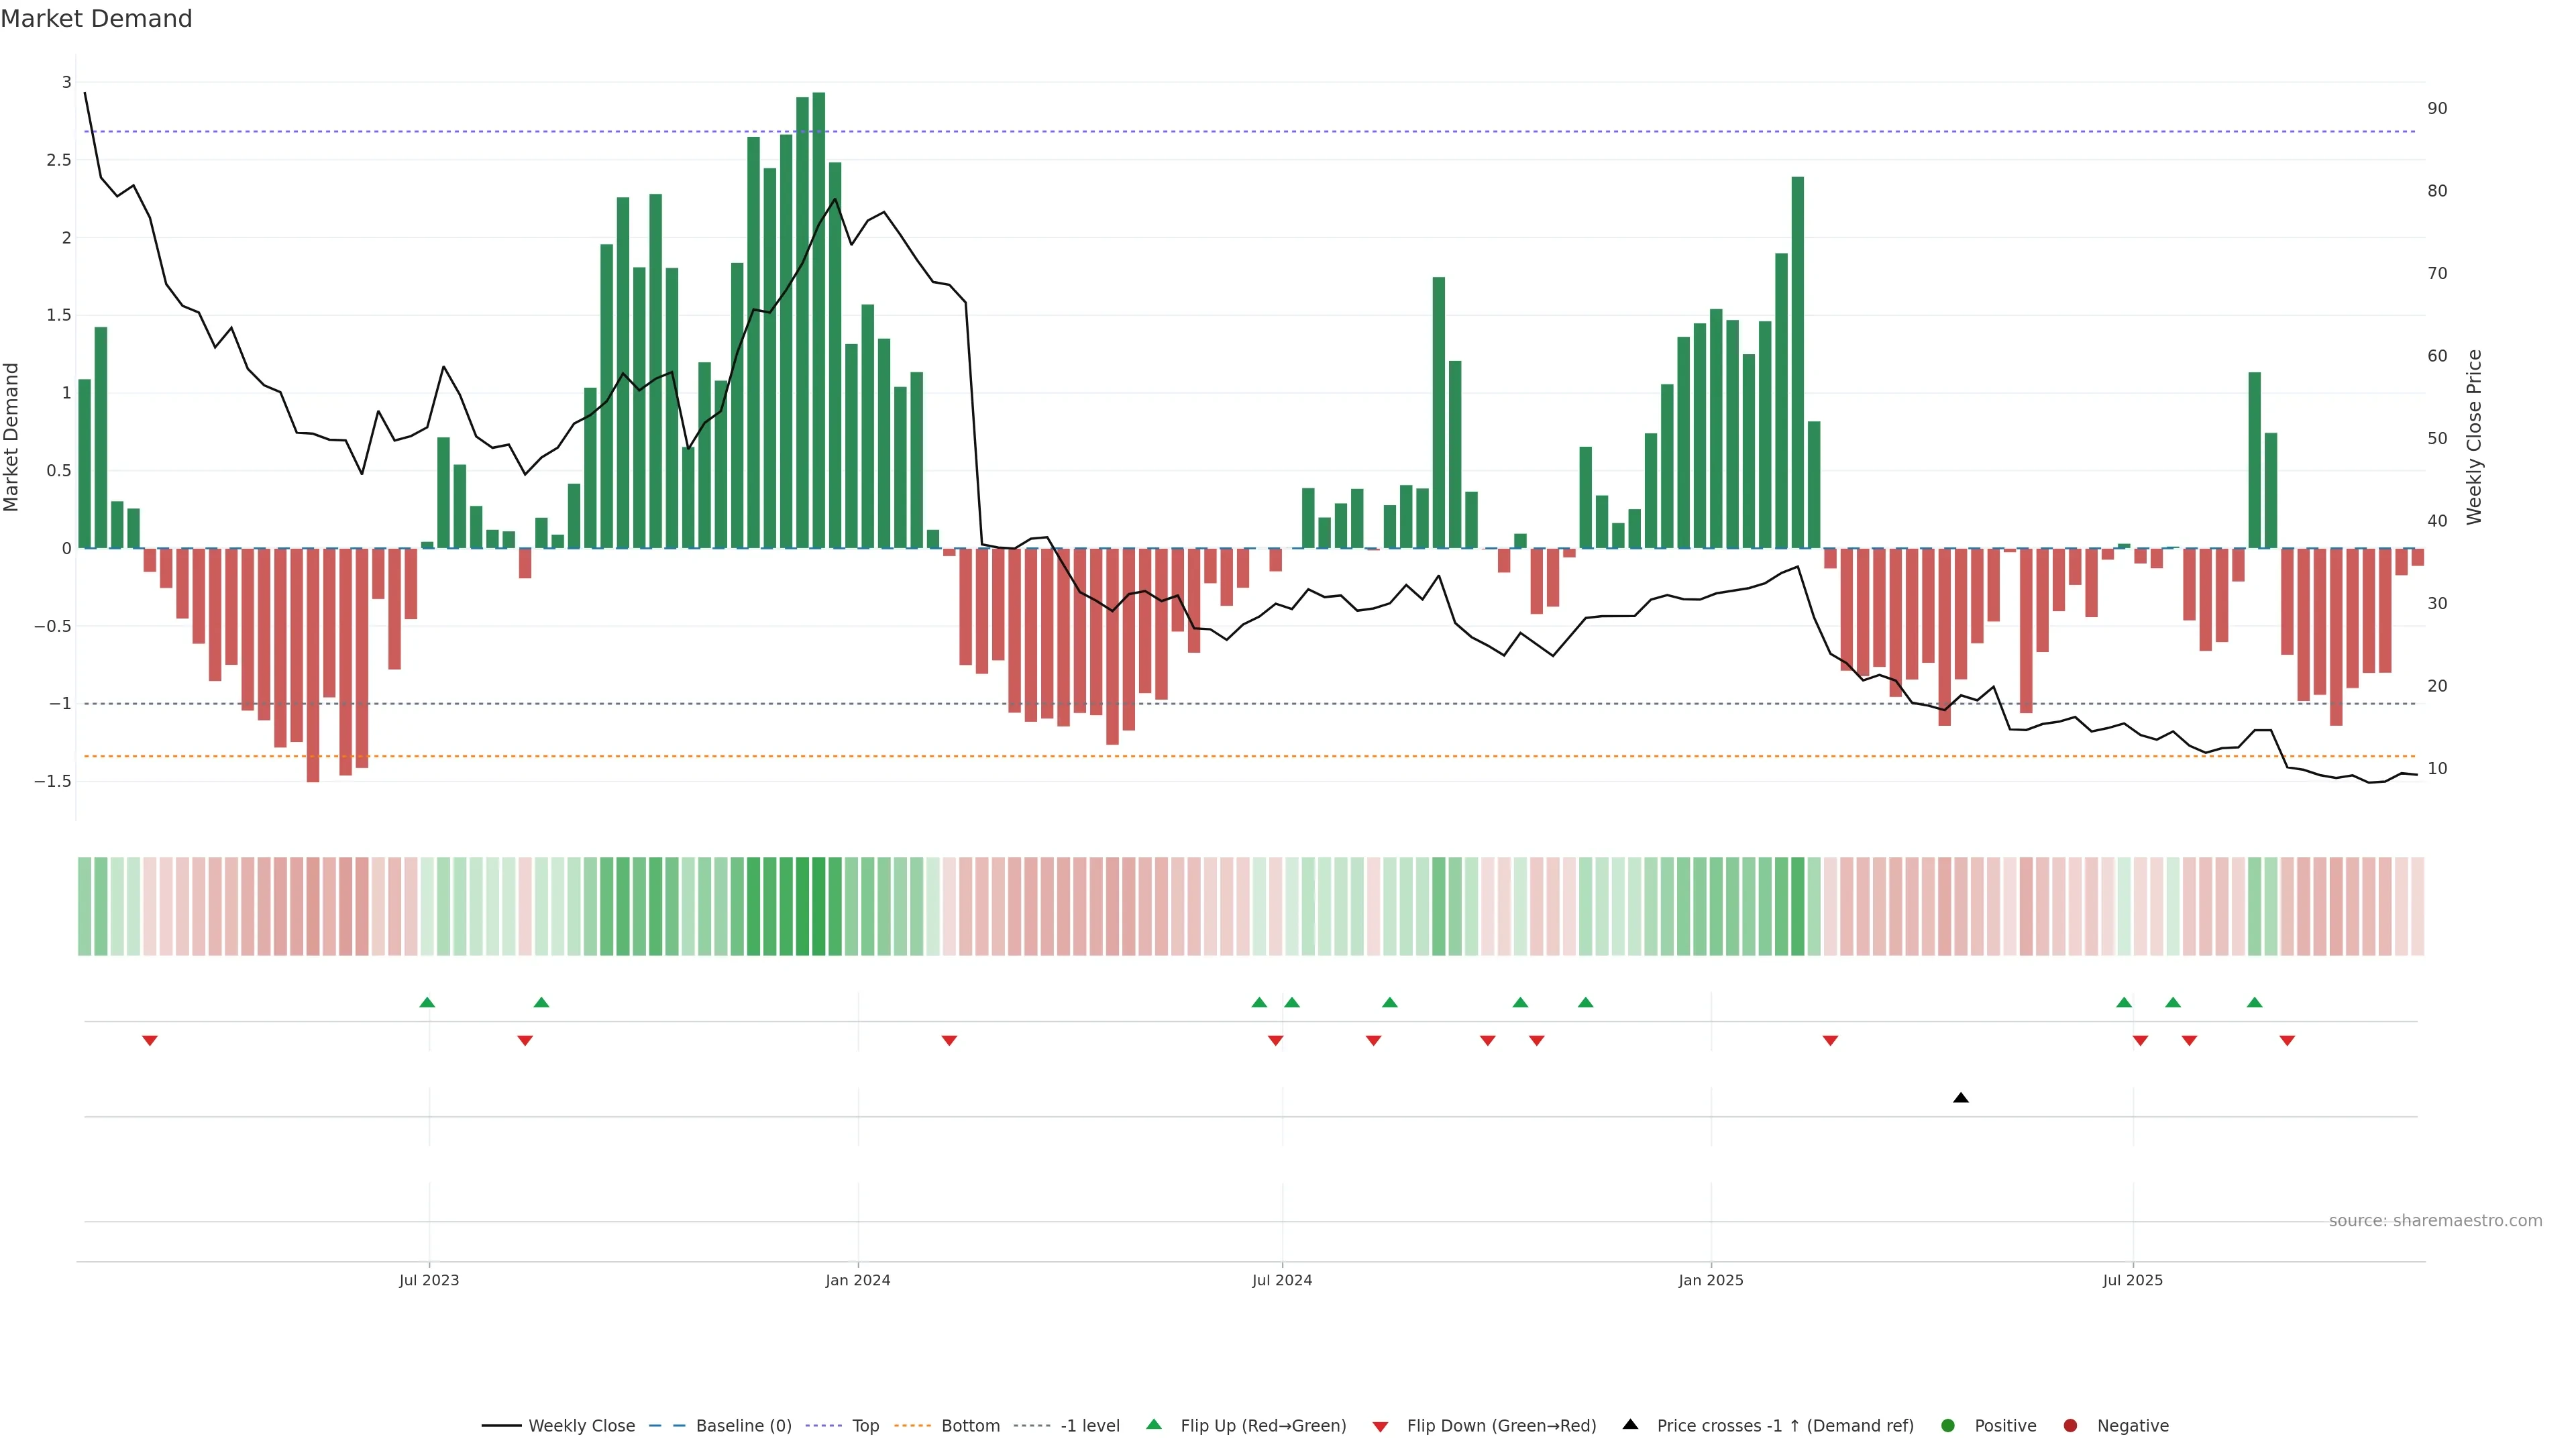Click the Market Demand chart title
The height and width of the screenshot is (1449, 2576).
[x=96, y=19]
